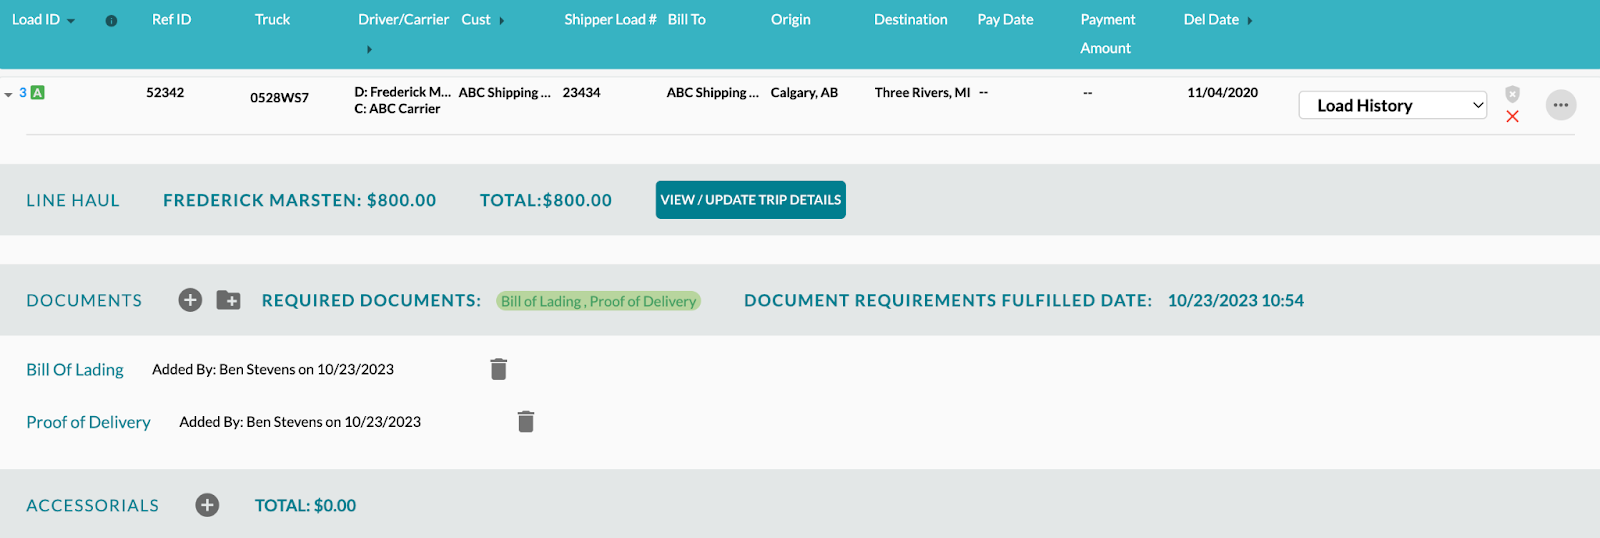Select the Ref ID value 52342

point(165,93)
